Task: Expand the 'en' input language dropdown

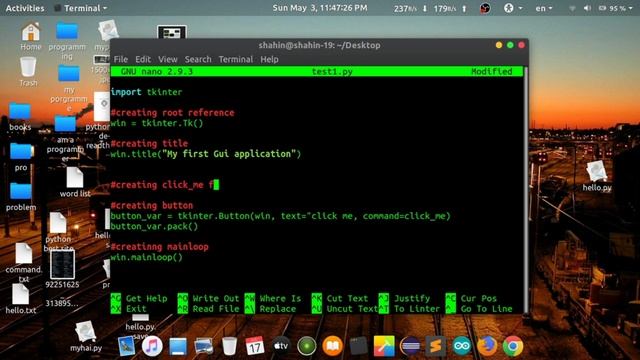Action: tap(544, 8)
